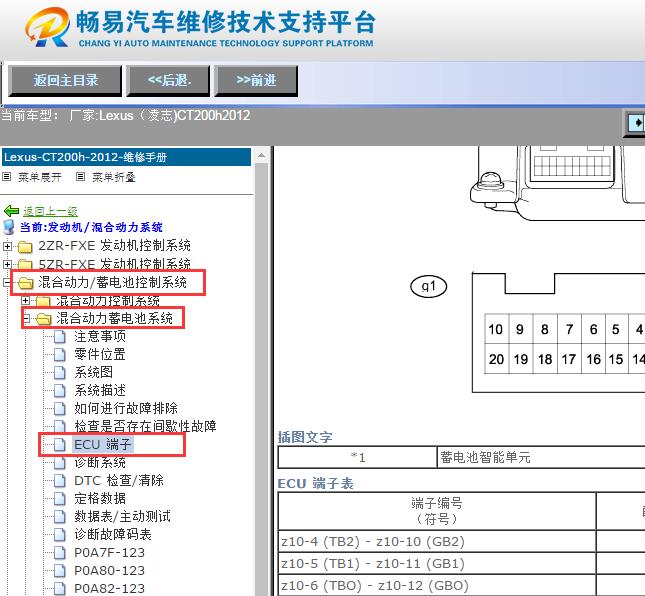Open the 诊断系统 page
The height and width of the screenshot is (596, 645).
(100, 463)
